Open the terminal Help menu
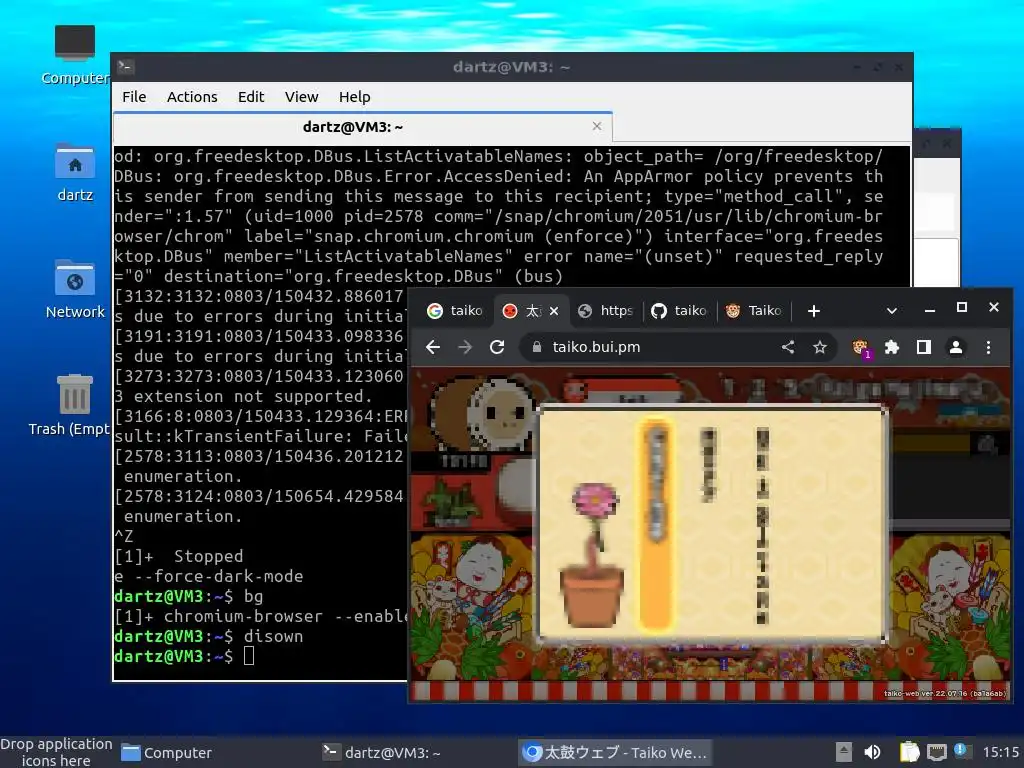 355,97
